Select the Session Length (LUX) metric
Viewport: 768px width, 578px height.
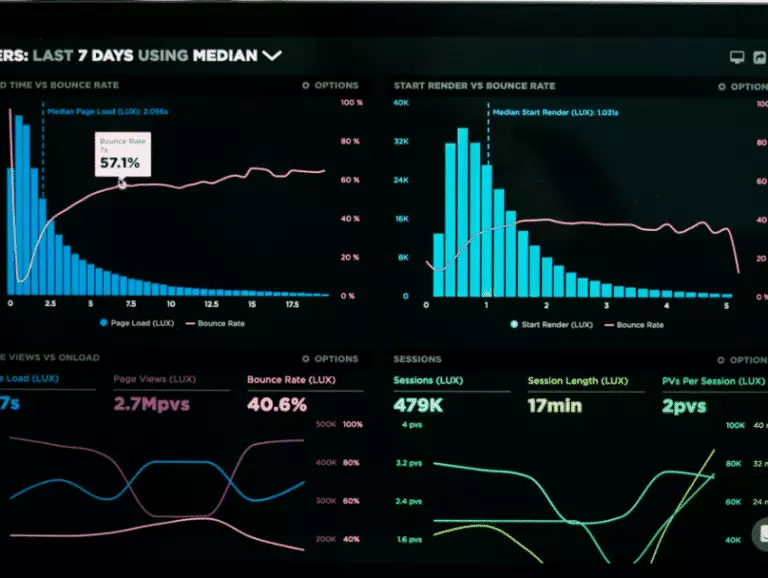point(578,381)
